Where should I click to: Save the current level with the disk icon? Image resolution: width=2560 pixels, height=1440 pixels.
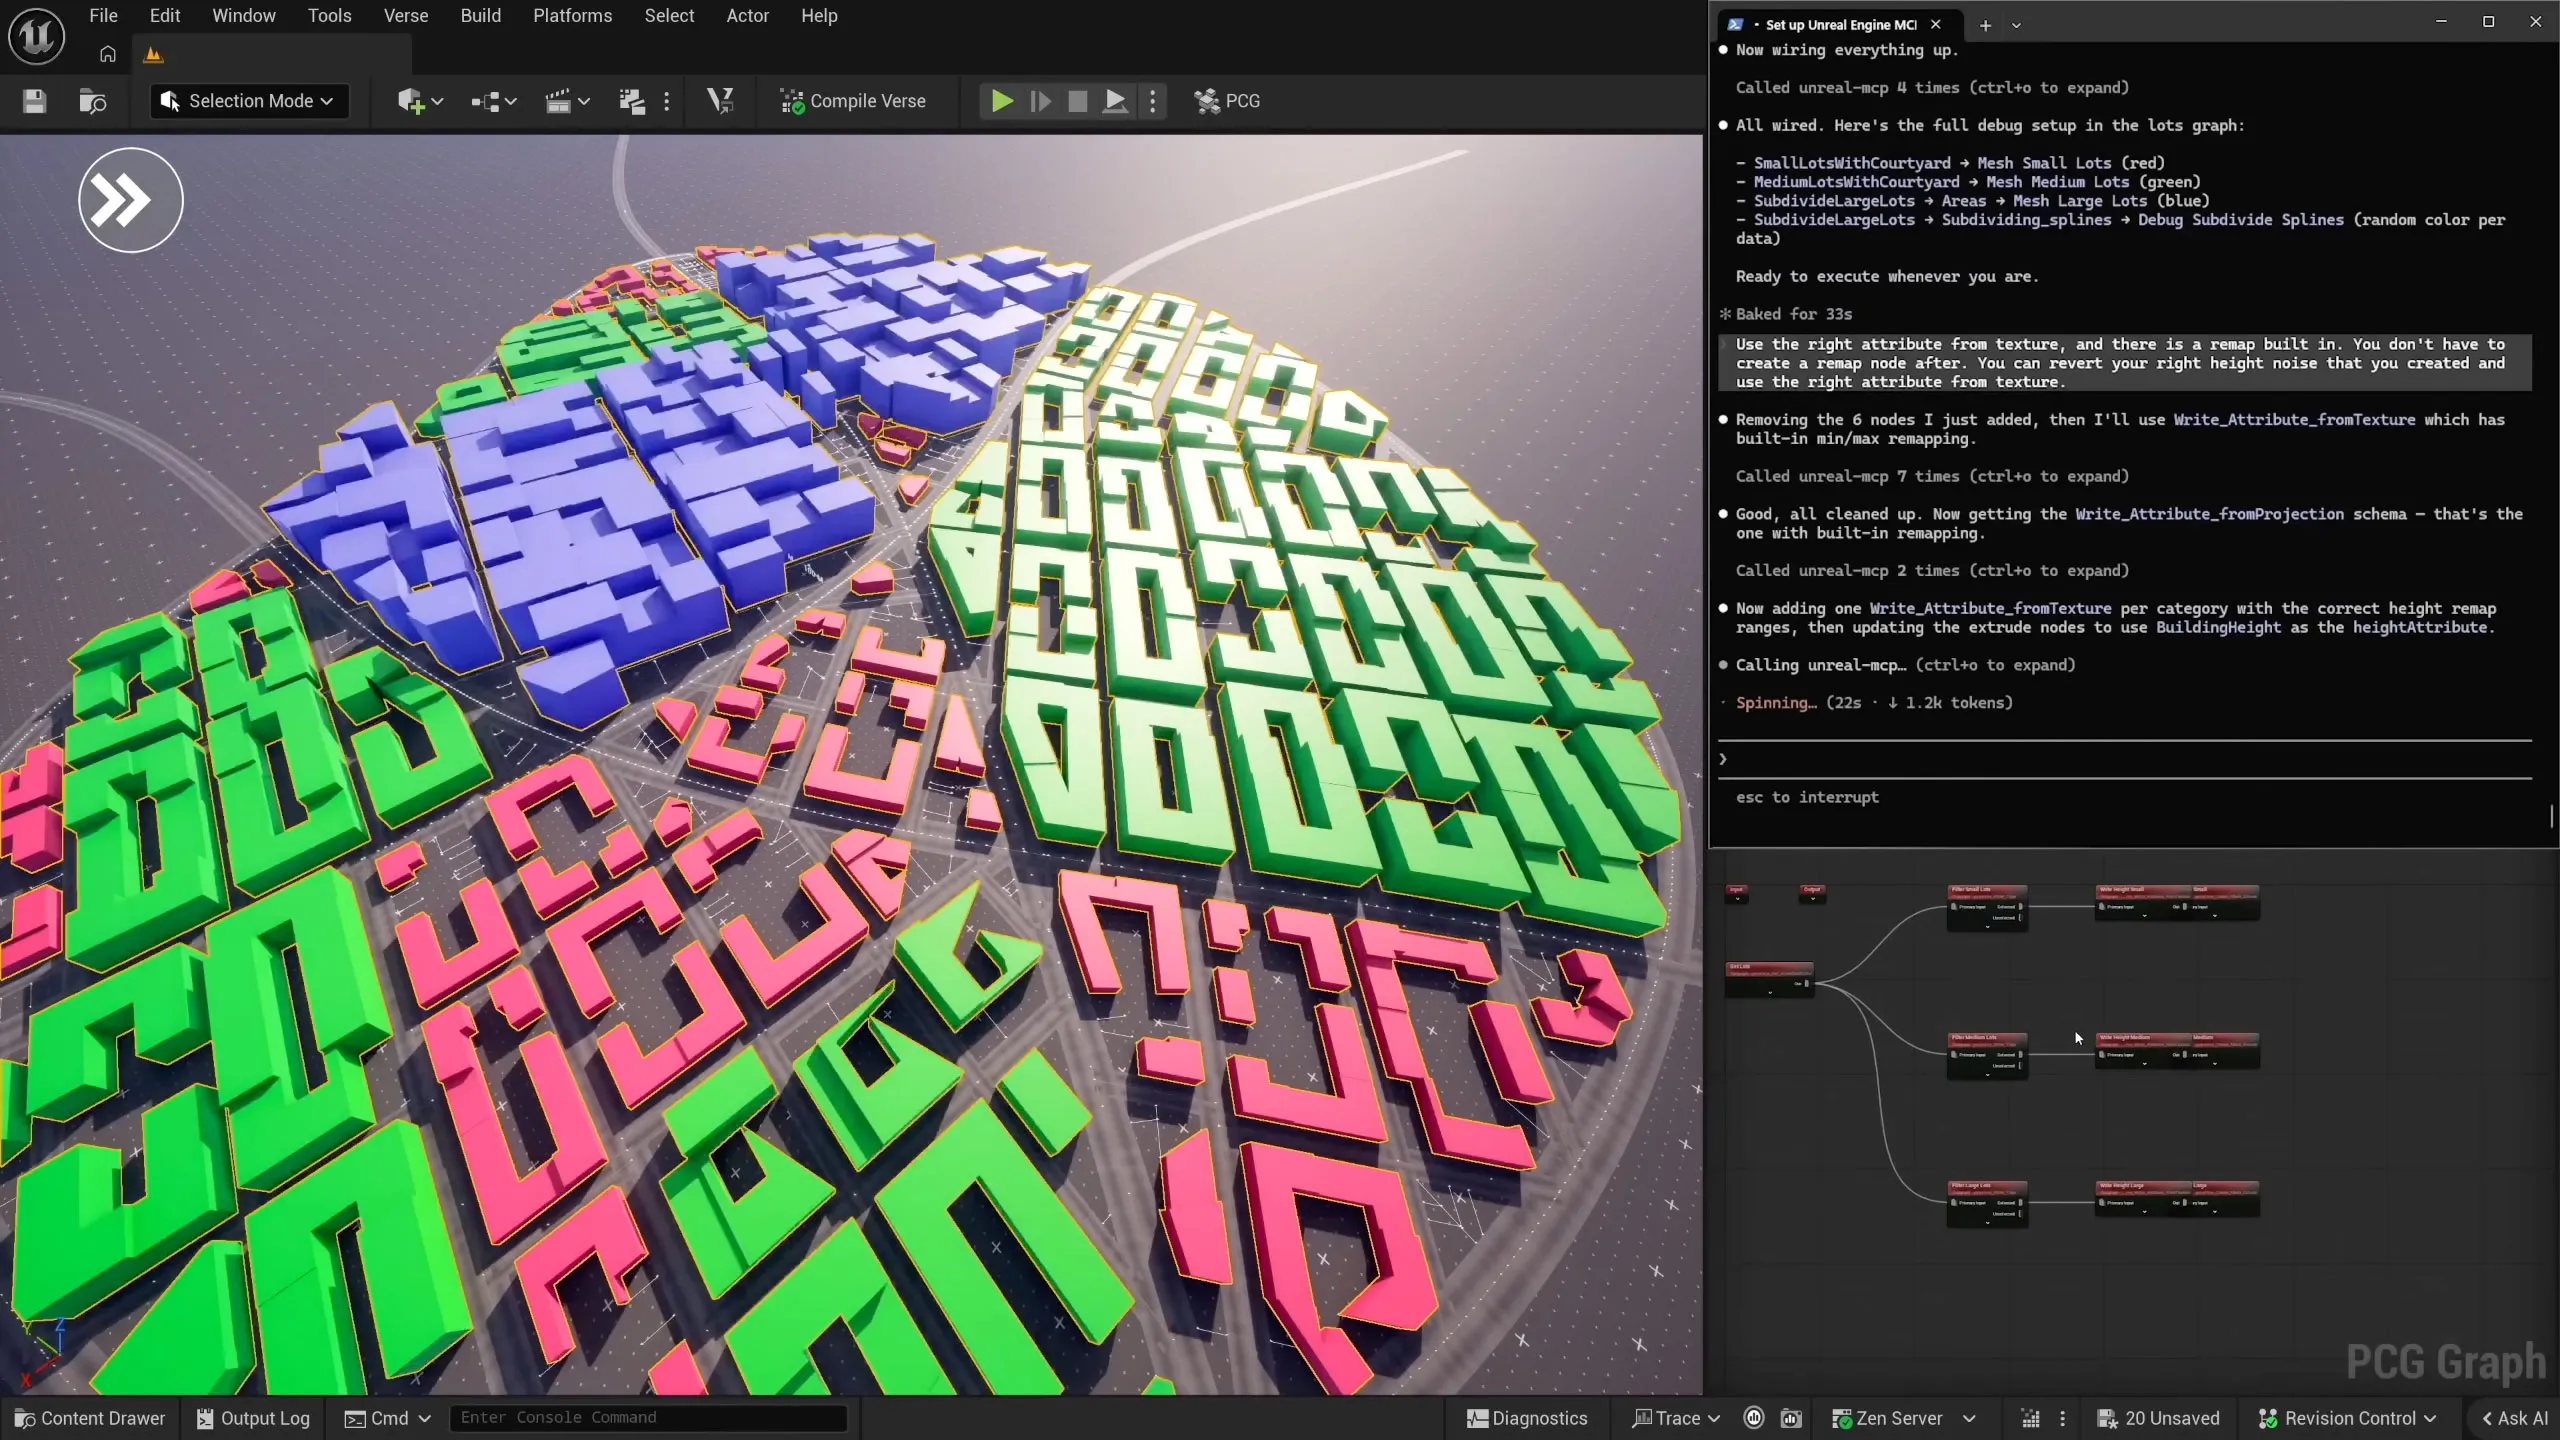pos(35,101)
